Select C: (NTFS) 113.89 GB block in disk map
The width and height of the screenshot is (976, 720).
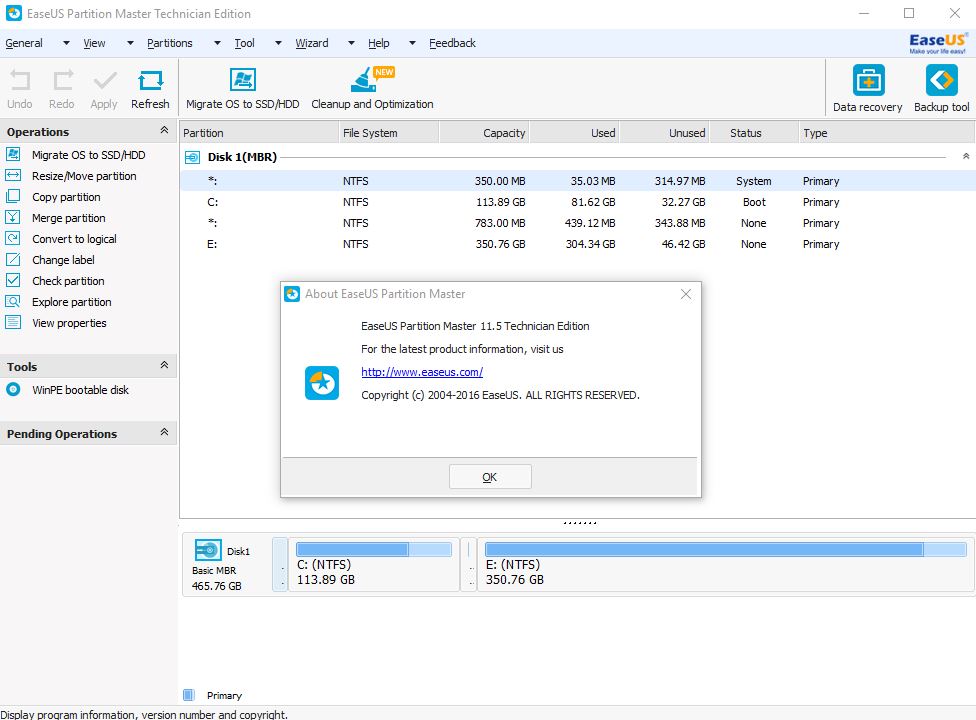(x=374, y=564)
